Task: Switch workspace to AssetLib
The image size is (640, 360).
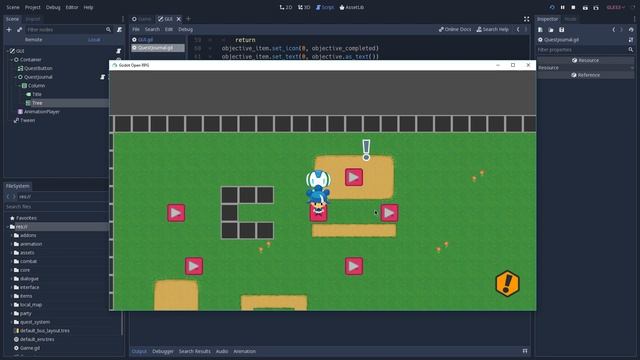Action: tap(351, 7)
